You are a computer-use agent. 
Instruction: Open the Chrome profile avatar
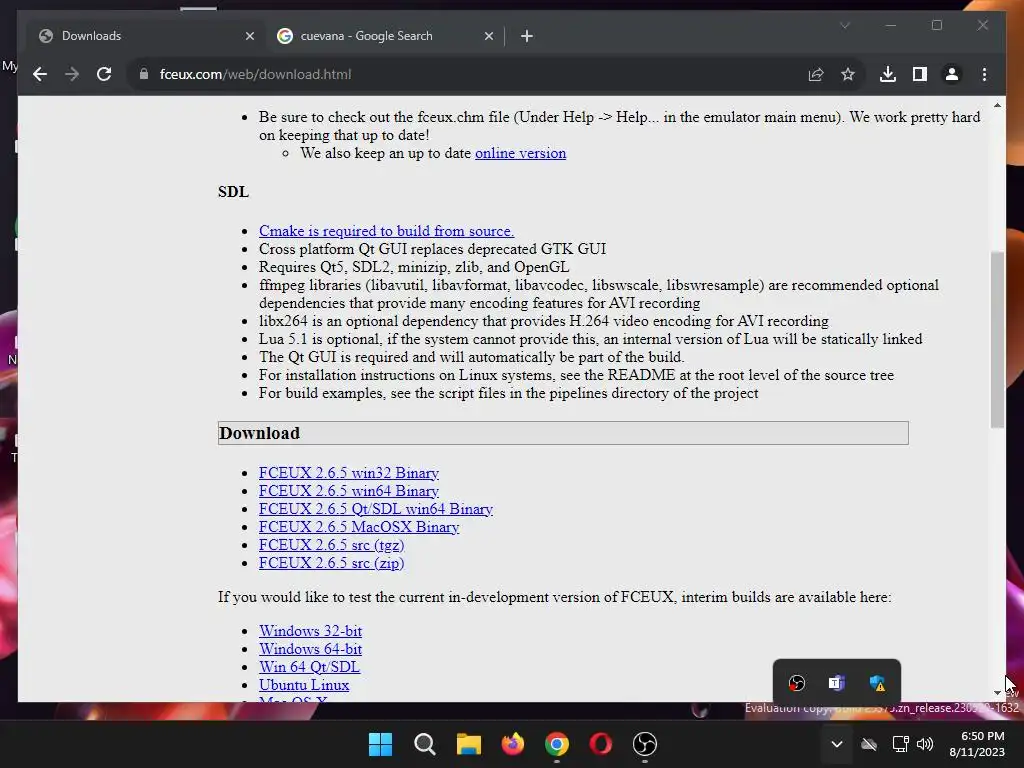pos(952,74)
